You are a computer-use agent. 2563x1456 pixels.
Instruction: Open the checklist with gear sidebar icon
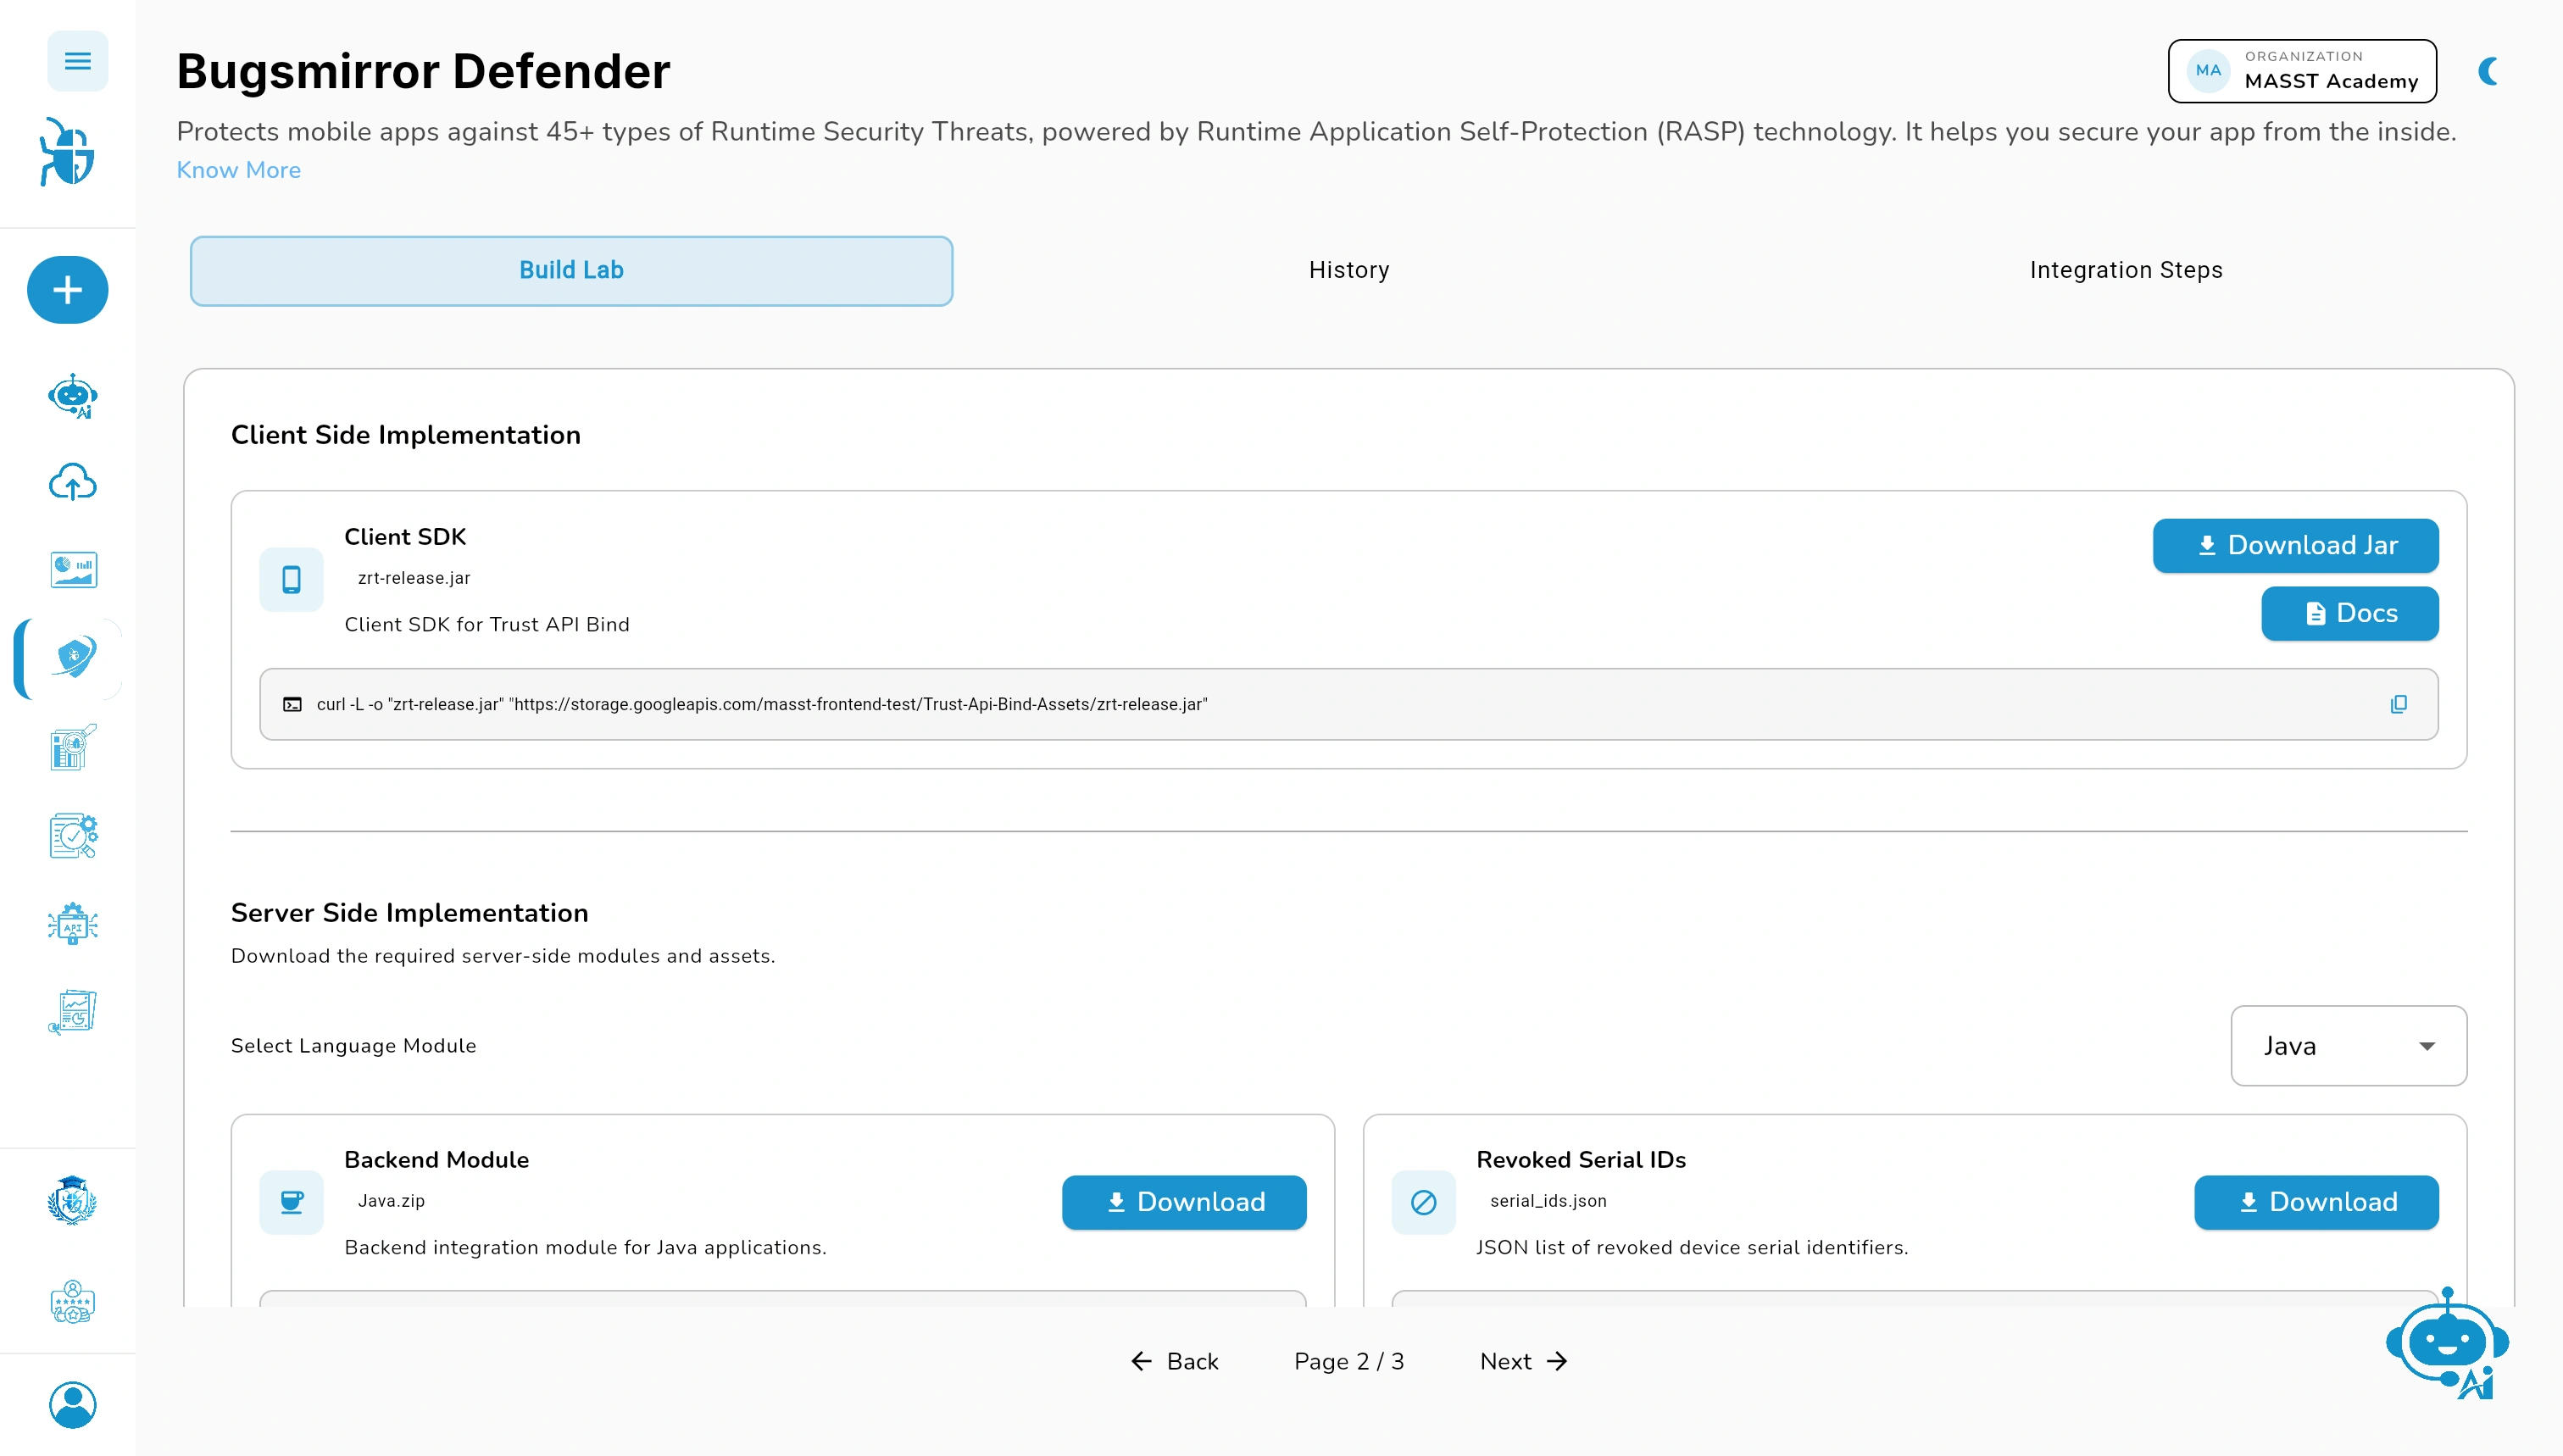pos(73,836)
